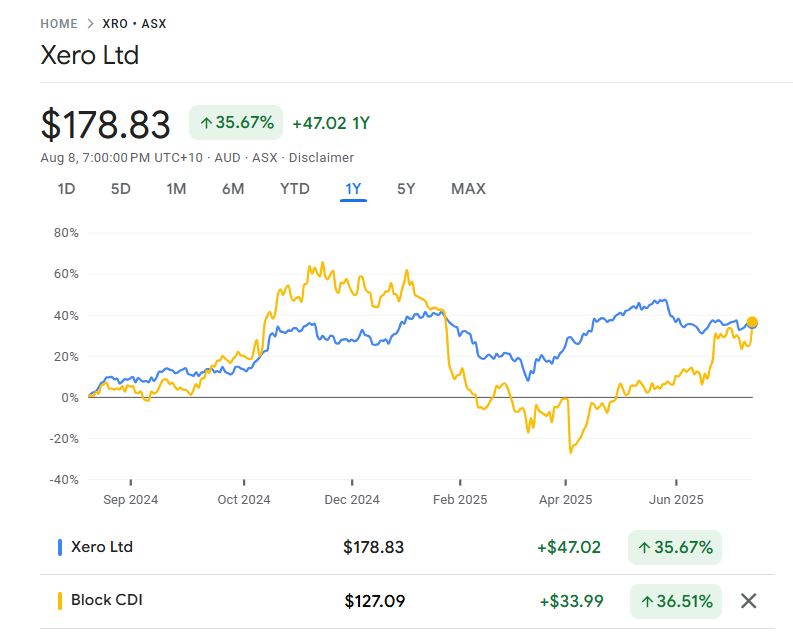This screenshot has width=793, height=637.
Task: Click the 80% y-axis label
Action: (x=66, y=233)
